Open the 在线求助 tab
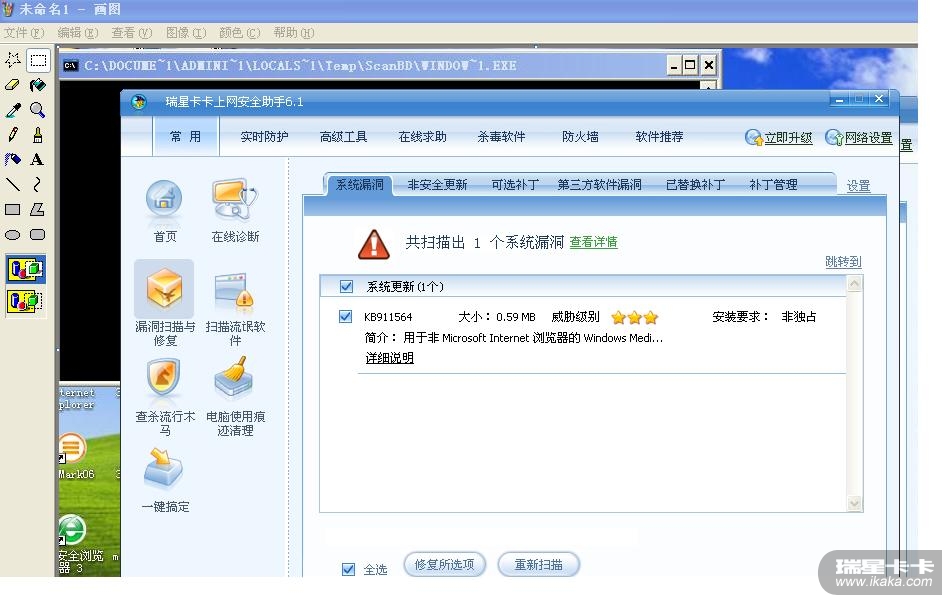952x602 pixels. click(423, 137)
